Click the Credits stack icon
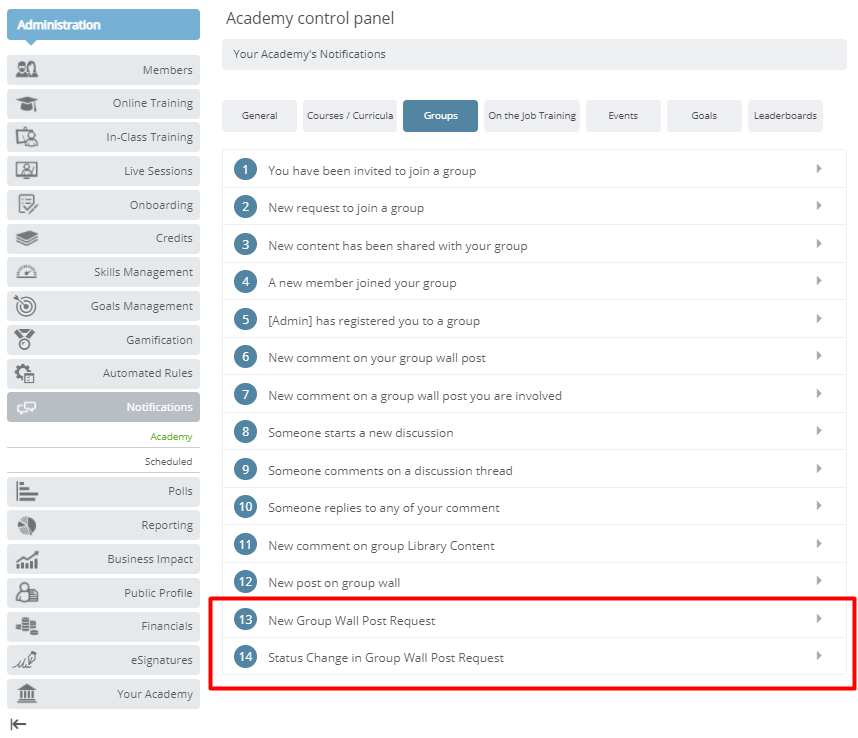This screenshot has height=738, width=858. [27, 238]
